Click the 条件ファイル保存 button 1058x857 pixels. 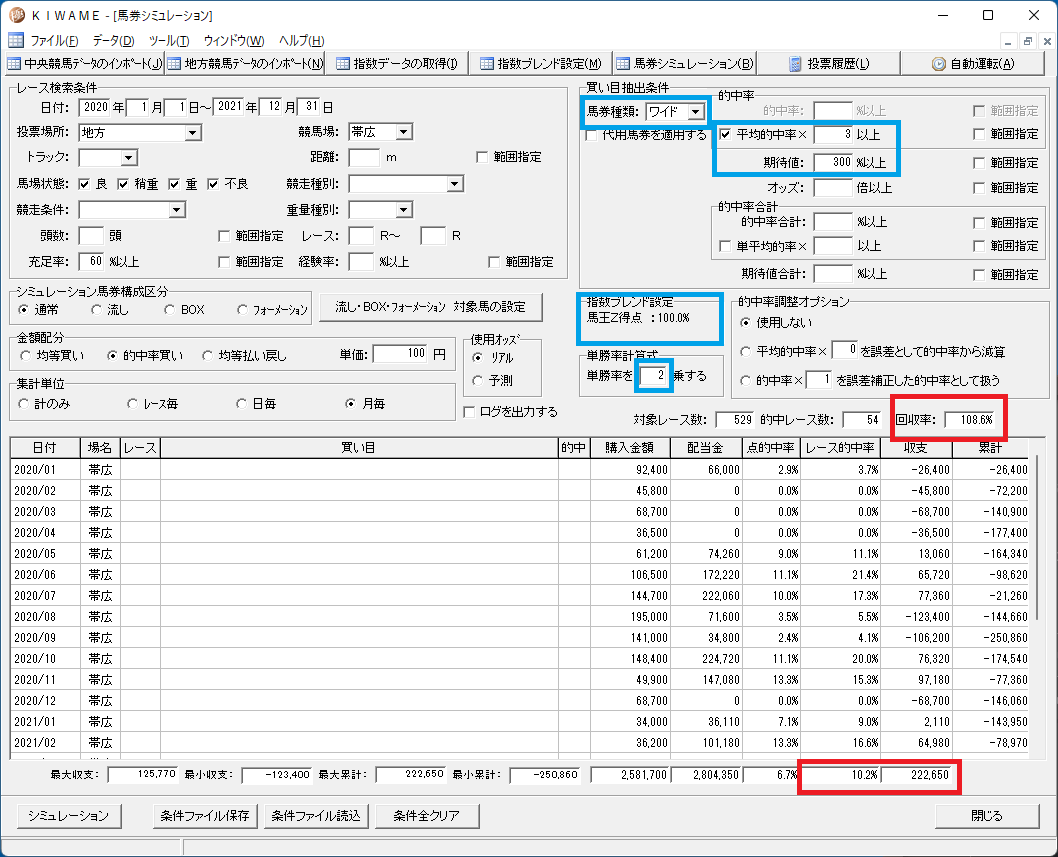tap(204, 816)
